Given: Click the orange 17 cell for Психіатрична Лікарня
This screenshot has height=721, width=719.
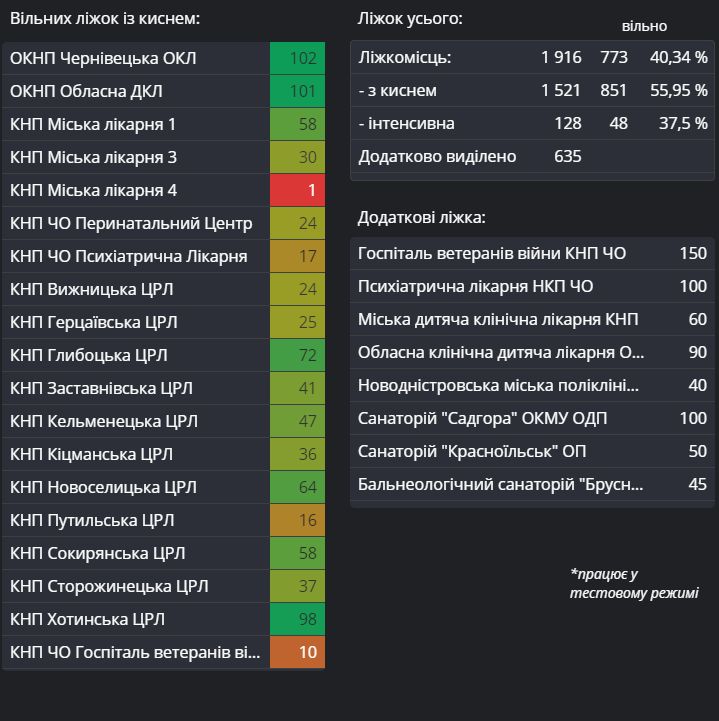Looking at the screenshot, I should click(297, 256).
